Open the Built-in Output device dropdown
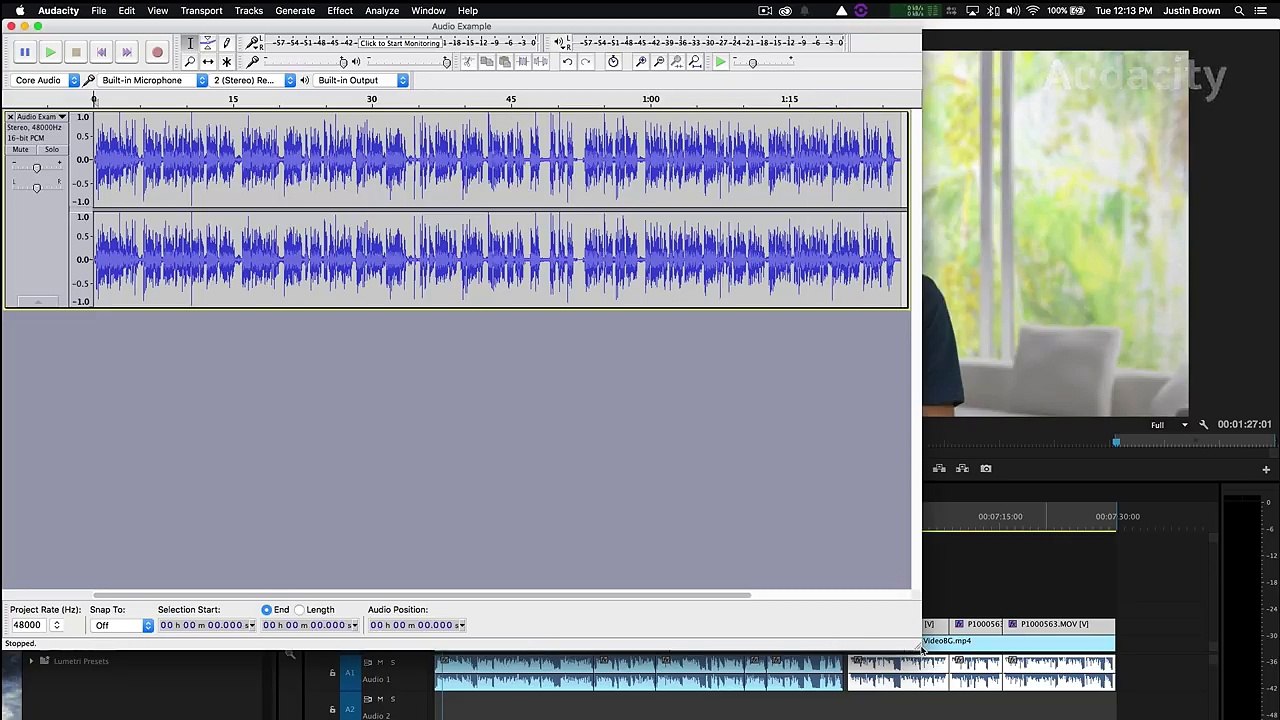This screenshot has width=1280, height=720. click(x=361, y=80)
